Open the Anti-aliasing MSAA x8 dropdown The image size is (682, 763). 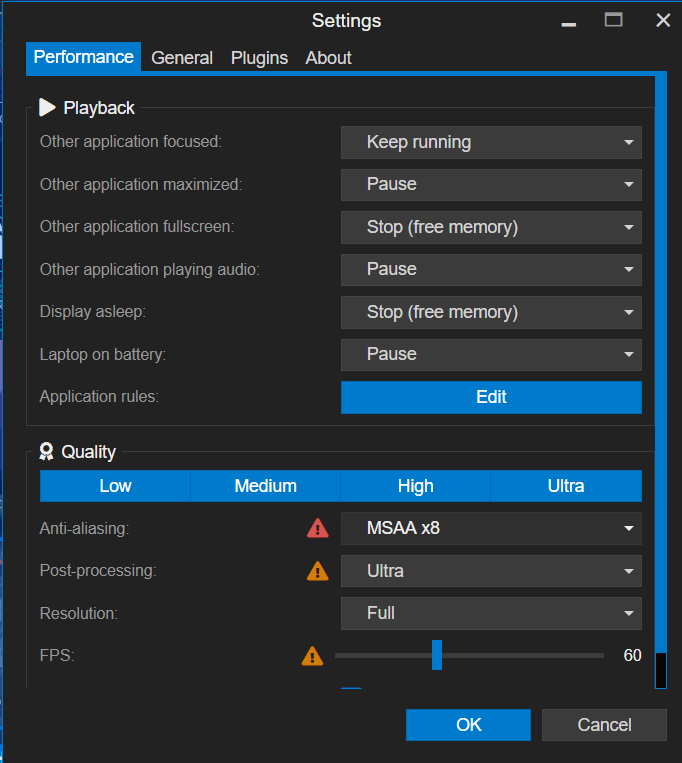click(x=491, y=528)
